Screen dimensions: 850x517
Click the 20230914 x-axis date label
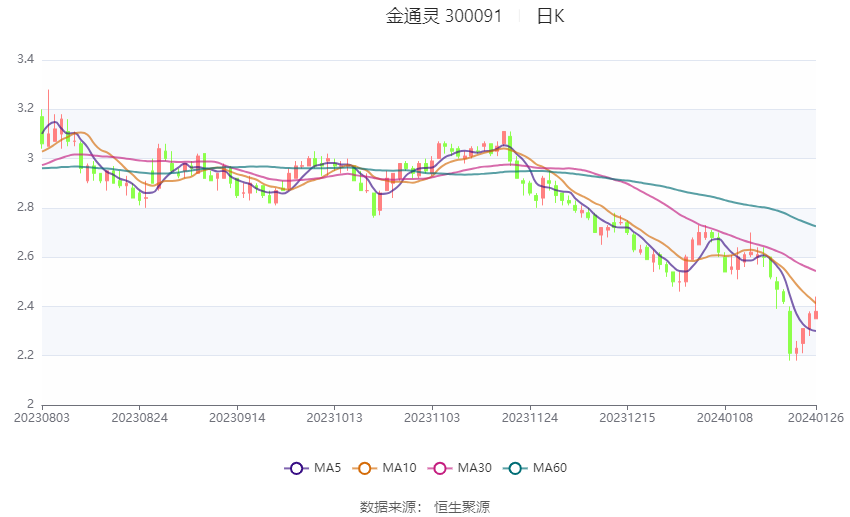tap(237, 418)
